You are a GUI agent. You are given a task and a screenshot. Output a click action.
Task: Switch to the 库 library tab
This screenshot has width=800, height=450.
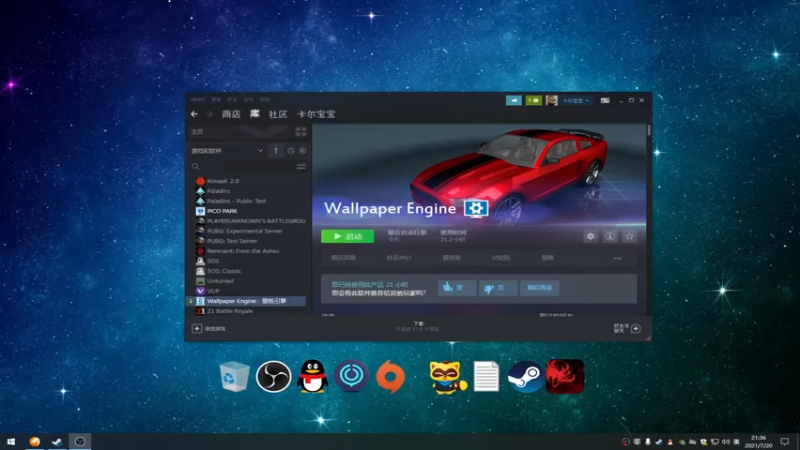tap(255, 114)
